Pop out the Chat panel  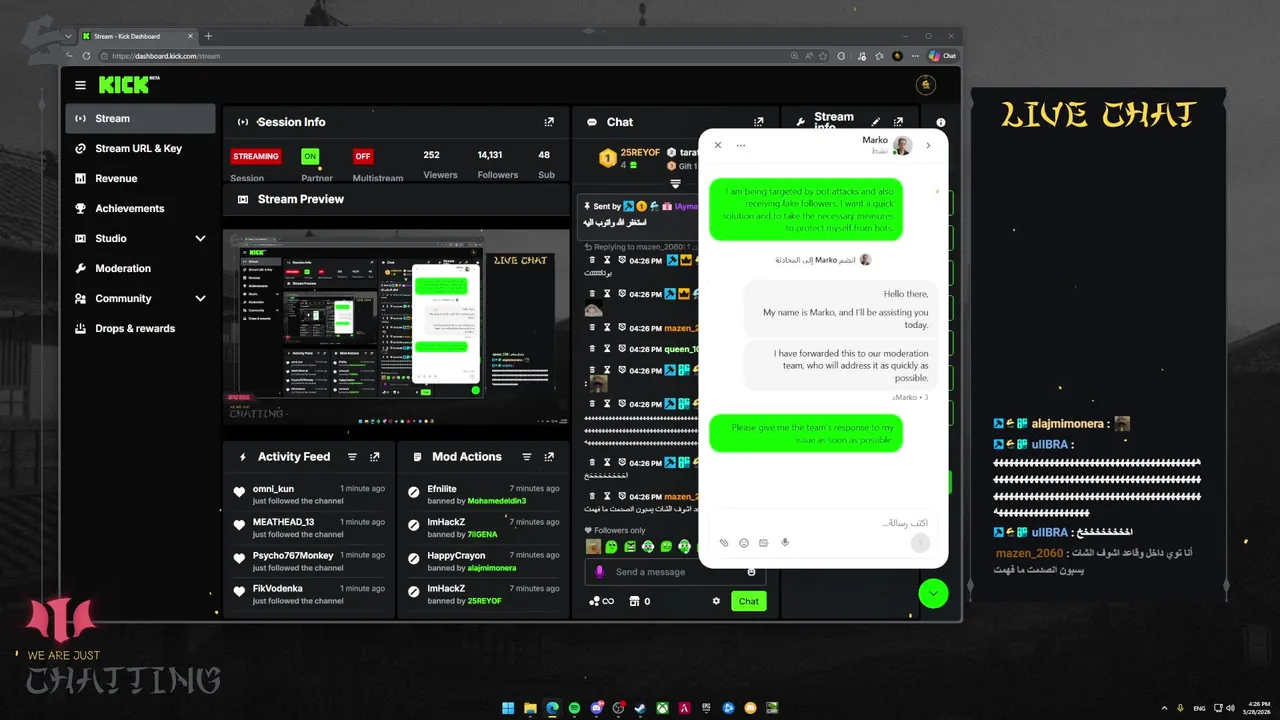(x=758, y=122)
